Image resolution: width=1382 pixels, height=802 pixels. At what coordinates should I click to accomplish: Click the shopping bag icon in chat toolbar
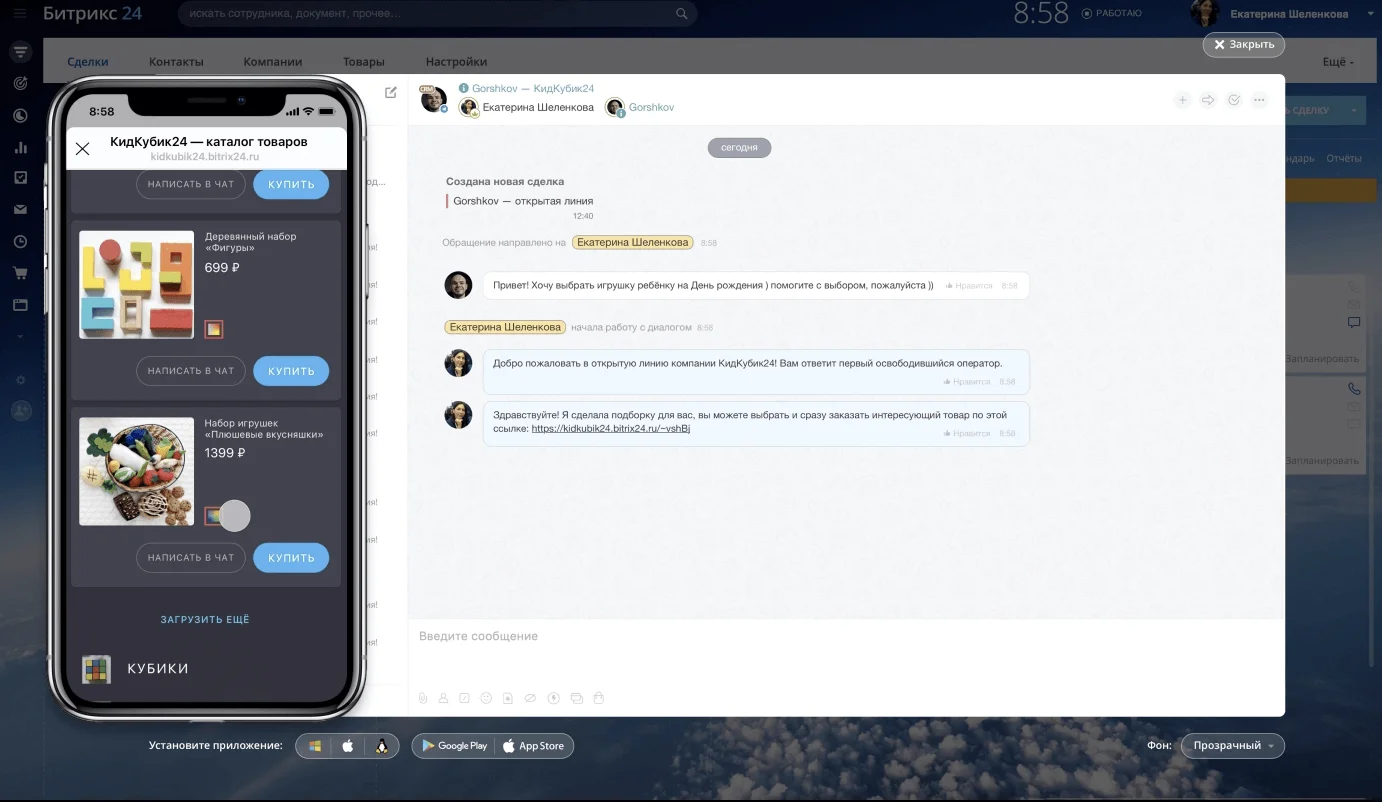coord(599,698)
